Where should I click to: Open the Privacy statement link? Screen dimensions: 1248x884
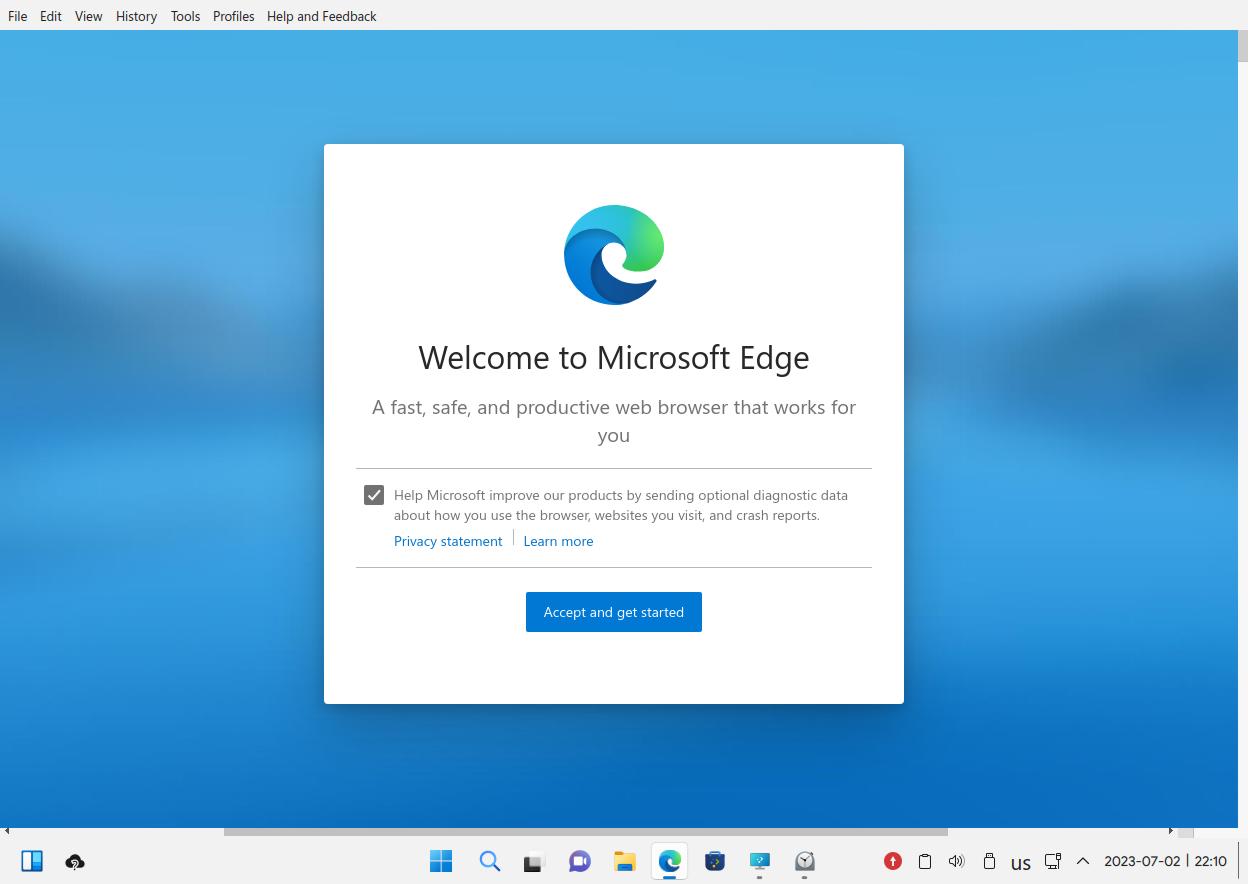[x=448, y=541]
